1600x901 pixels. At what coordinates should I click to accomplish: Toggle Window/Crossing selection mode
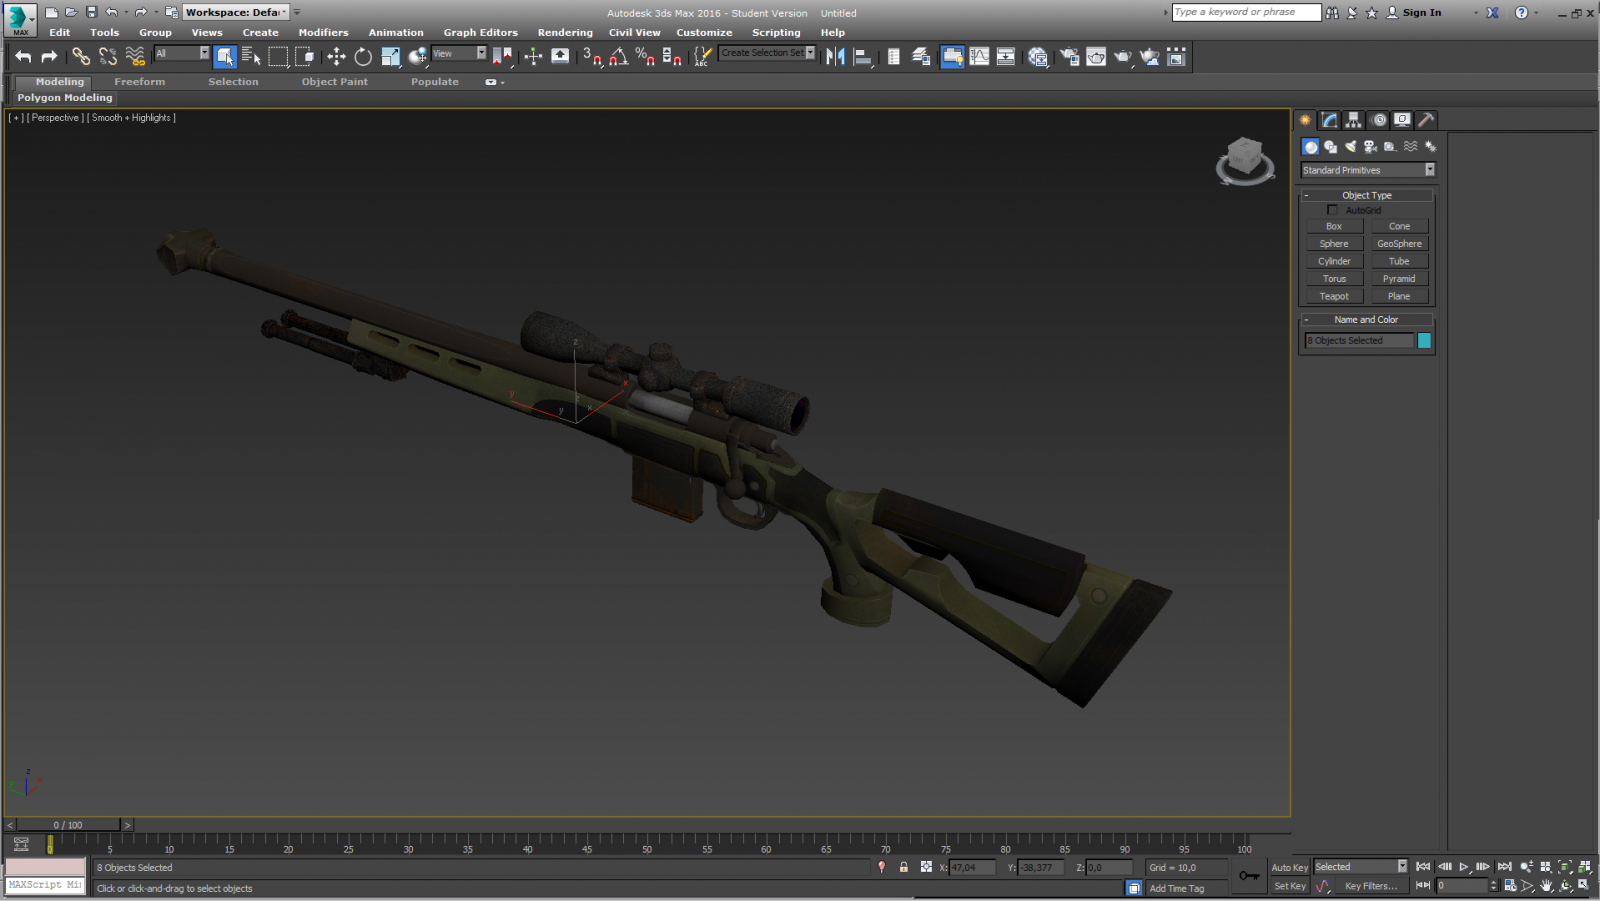coord(305,57)
